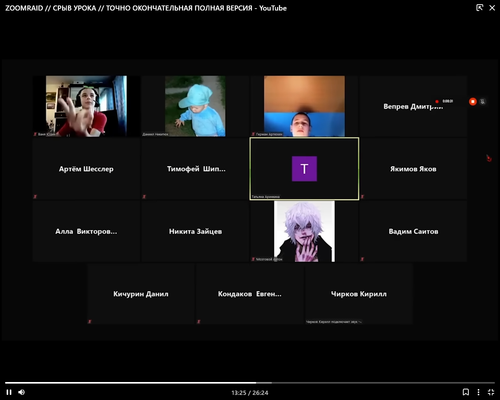This screenshot has height=400, width=500.
Task: Select the Кичурин Данил participant tile
Action: point(141,294)
